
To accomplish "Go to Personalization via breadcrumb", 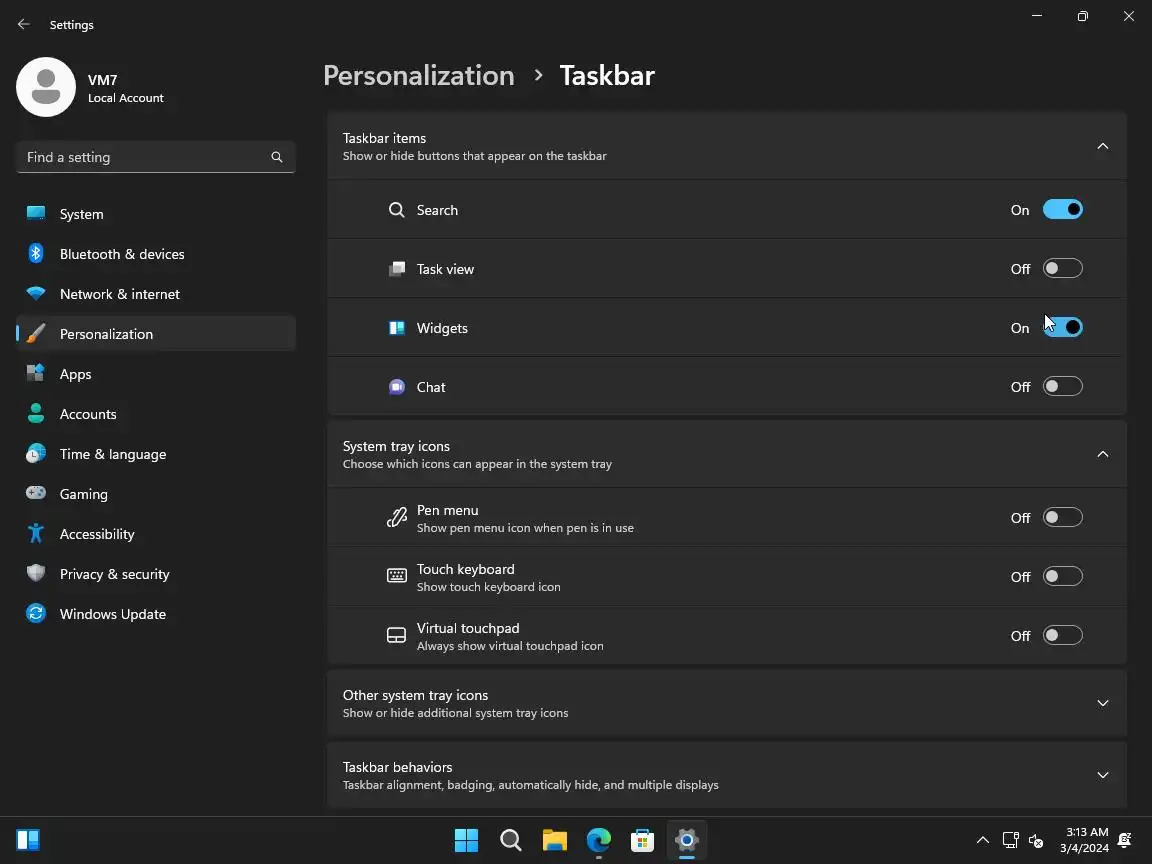I will point(419,76).
